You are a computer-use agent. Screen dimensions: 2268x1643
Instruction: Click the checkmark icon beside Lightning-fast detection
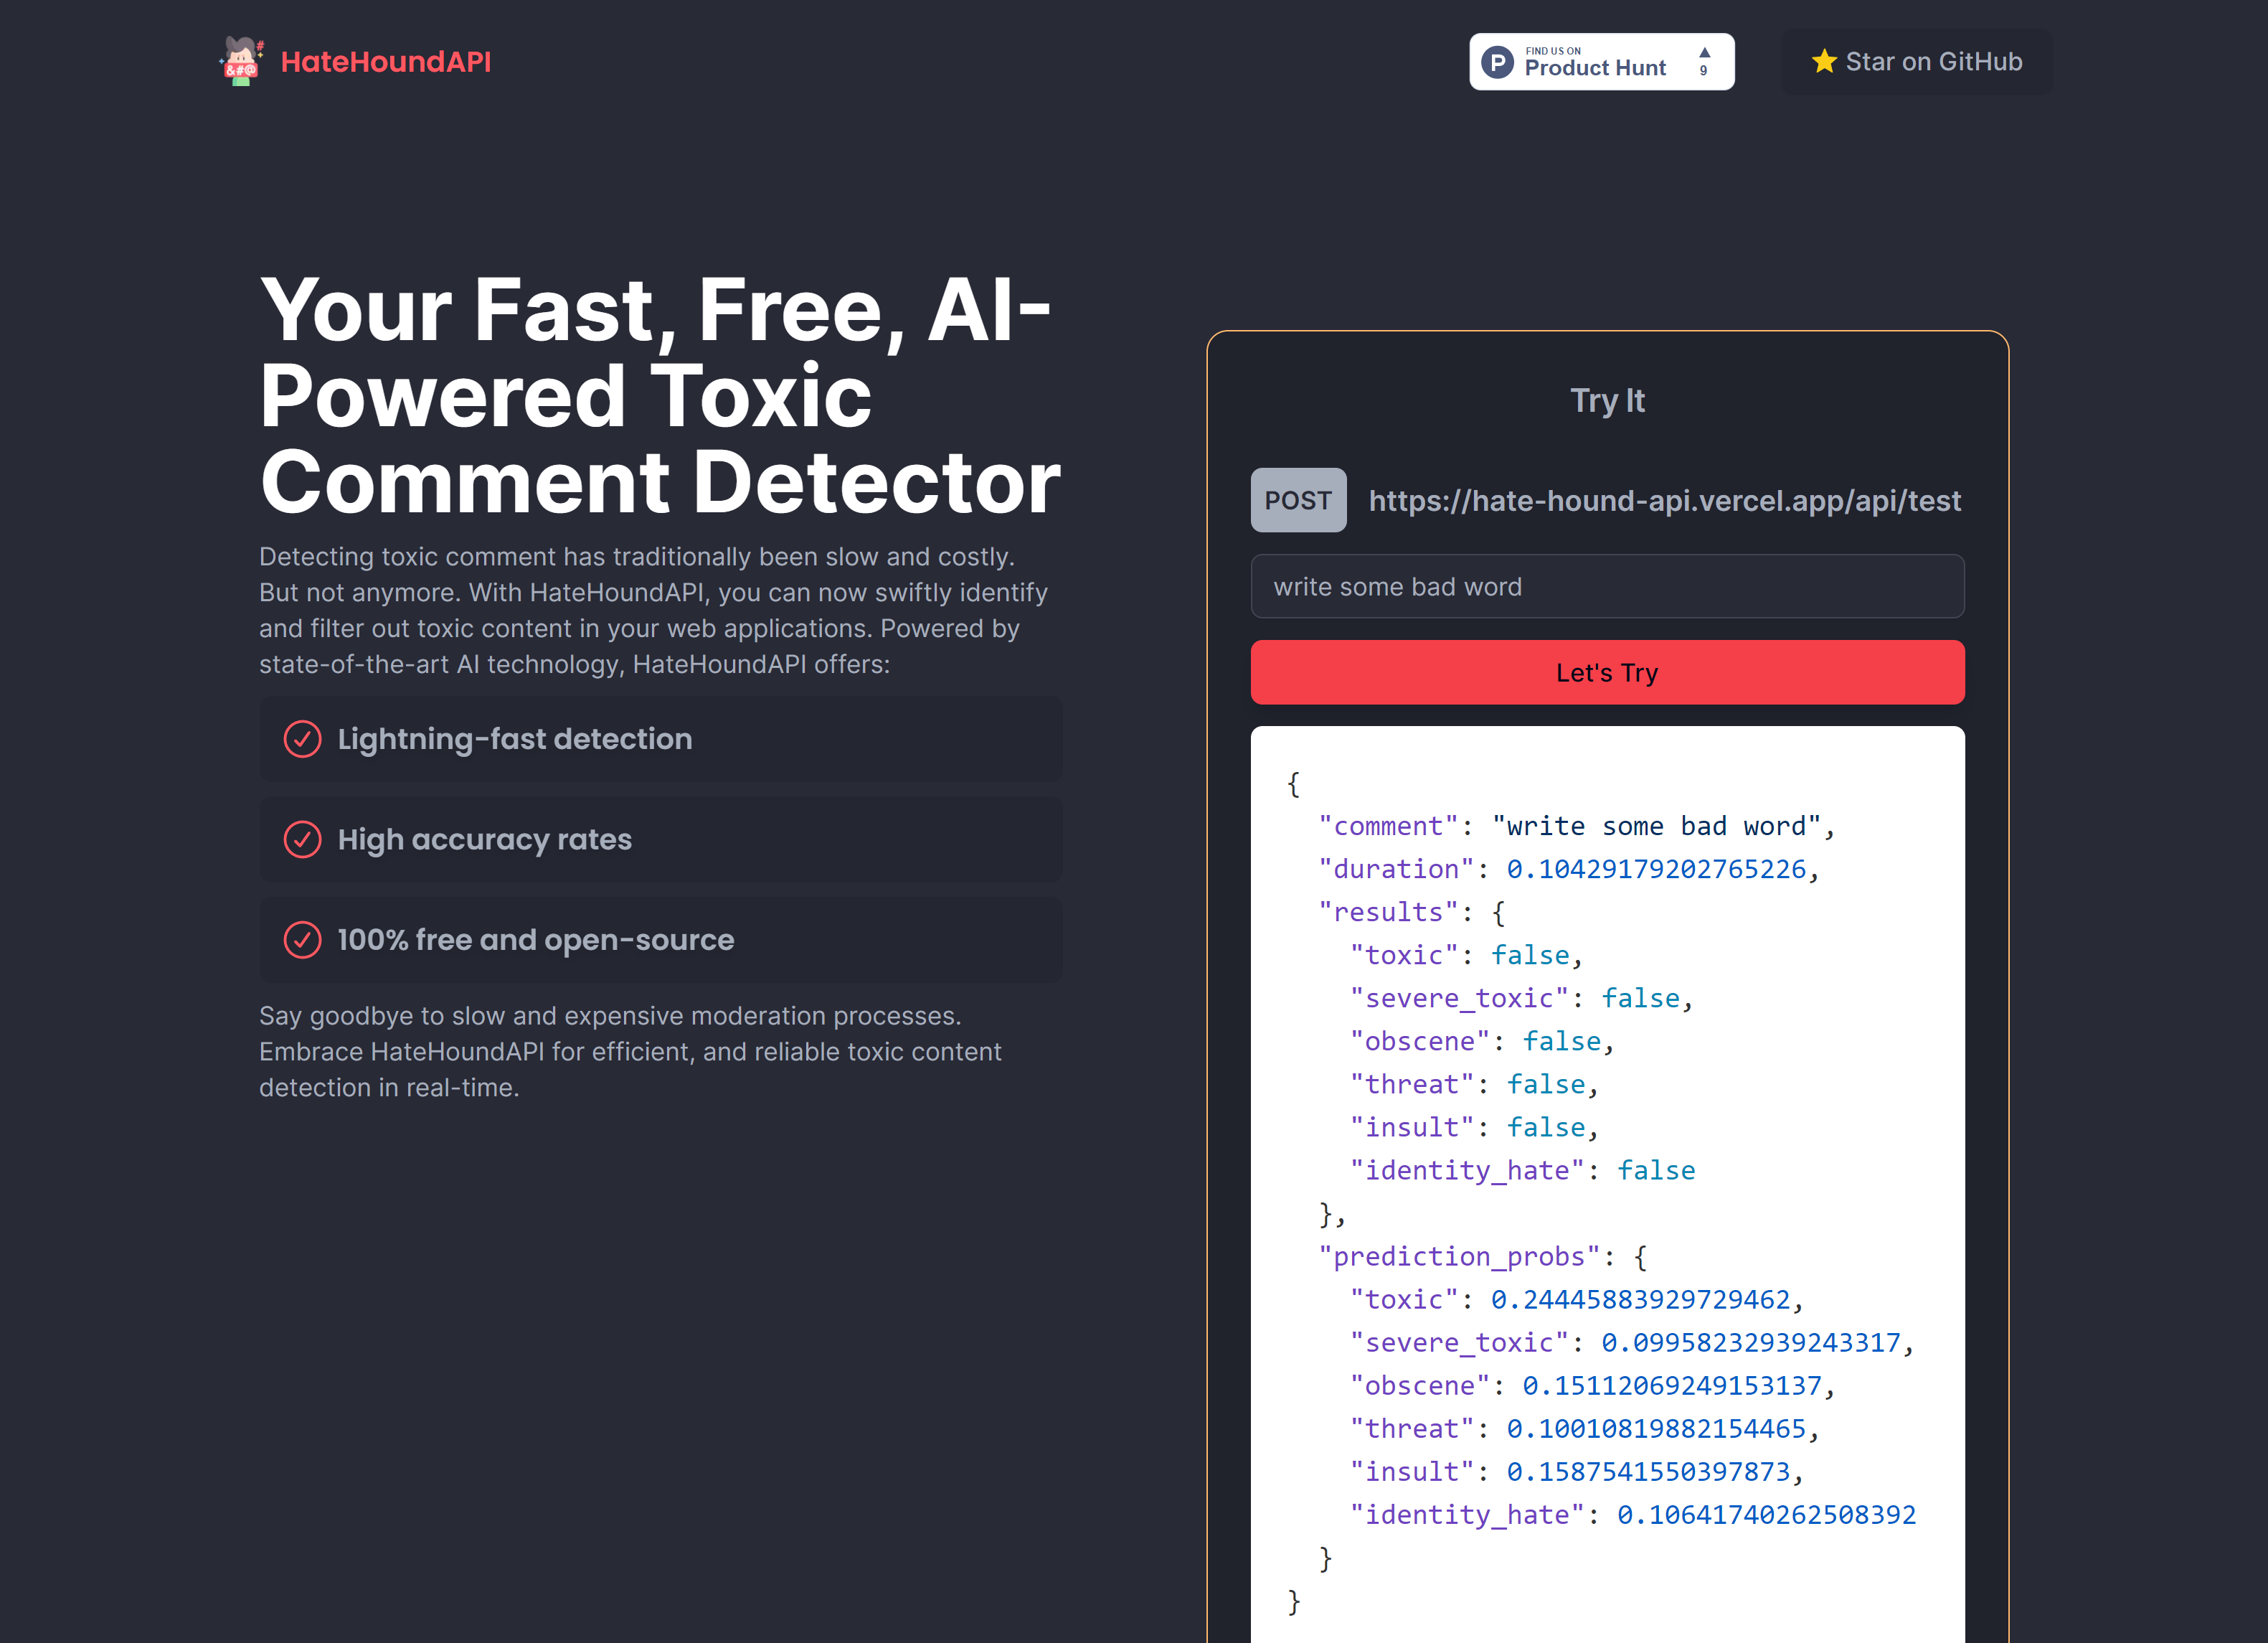pyautogui.click(x=302, y=739)
